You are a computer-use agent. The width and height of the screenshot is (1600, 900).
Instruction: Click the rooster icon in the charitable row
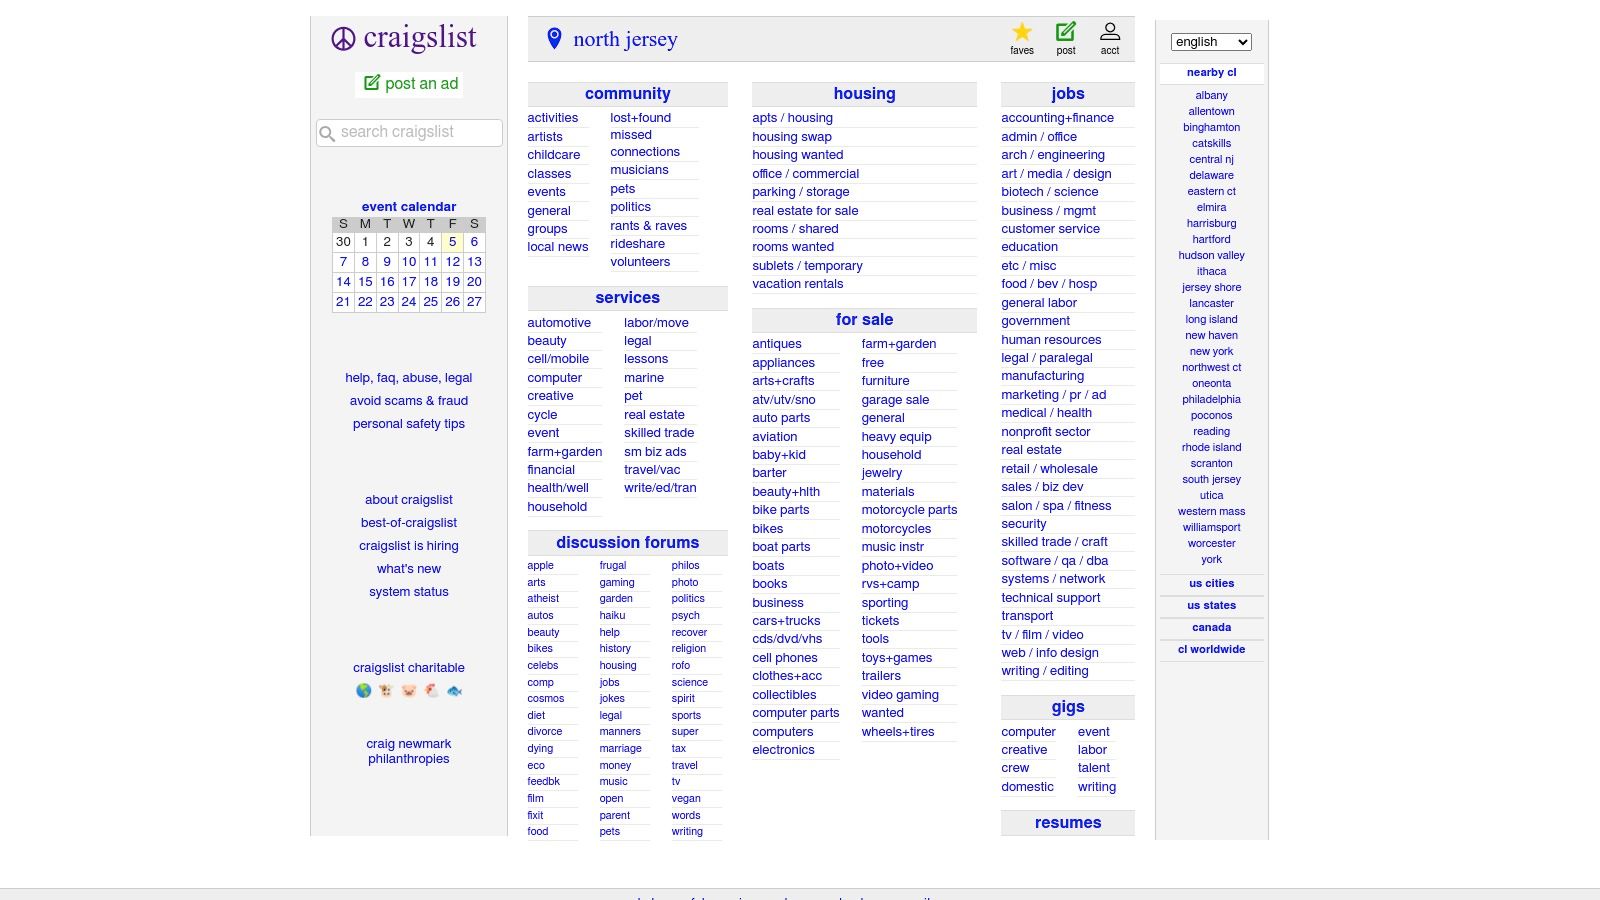[x=430, y=690]
